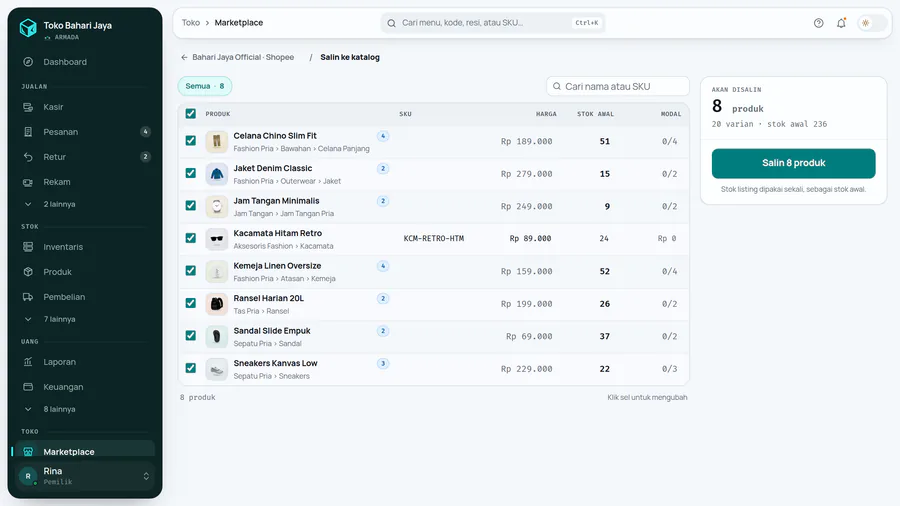900x506 pixels.
Task: Uncheck Kemeja Linen Oversize
Action: pos(191,271)
